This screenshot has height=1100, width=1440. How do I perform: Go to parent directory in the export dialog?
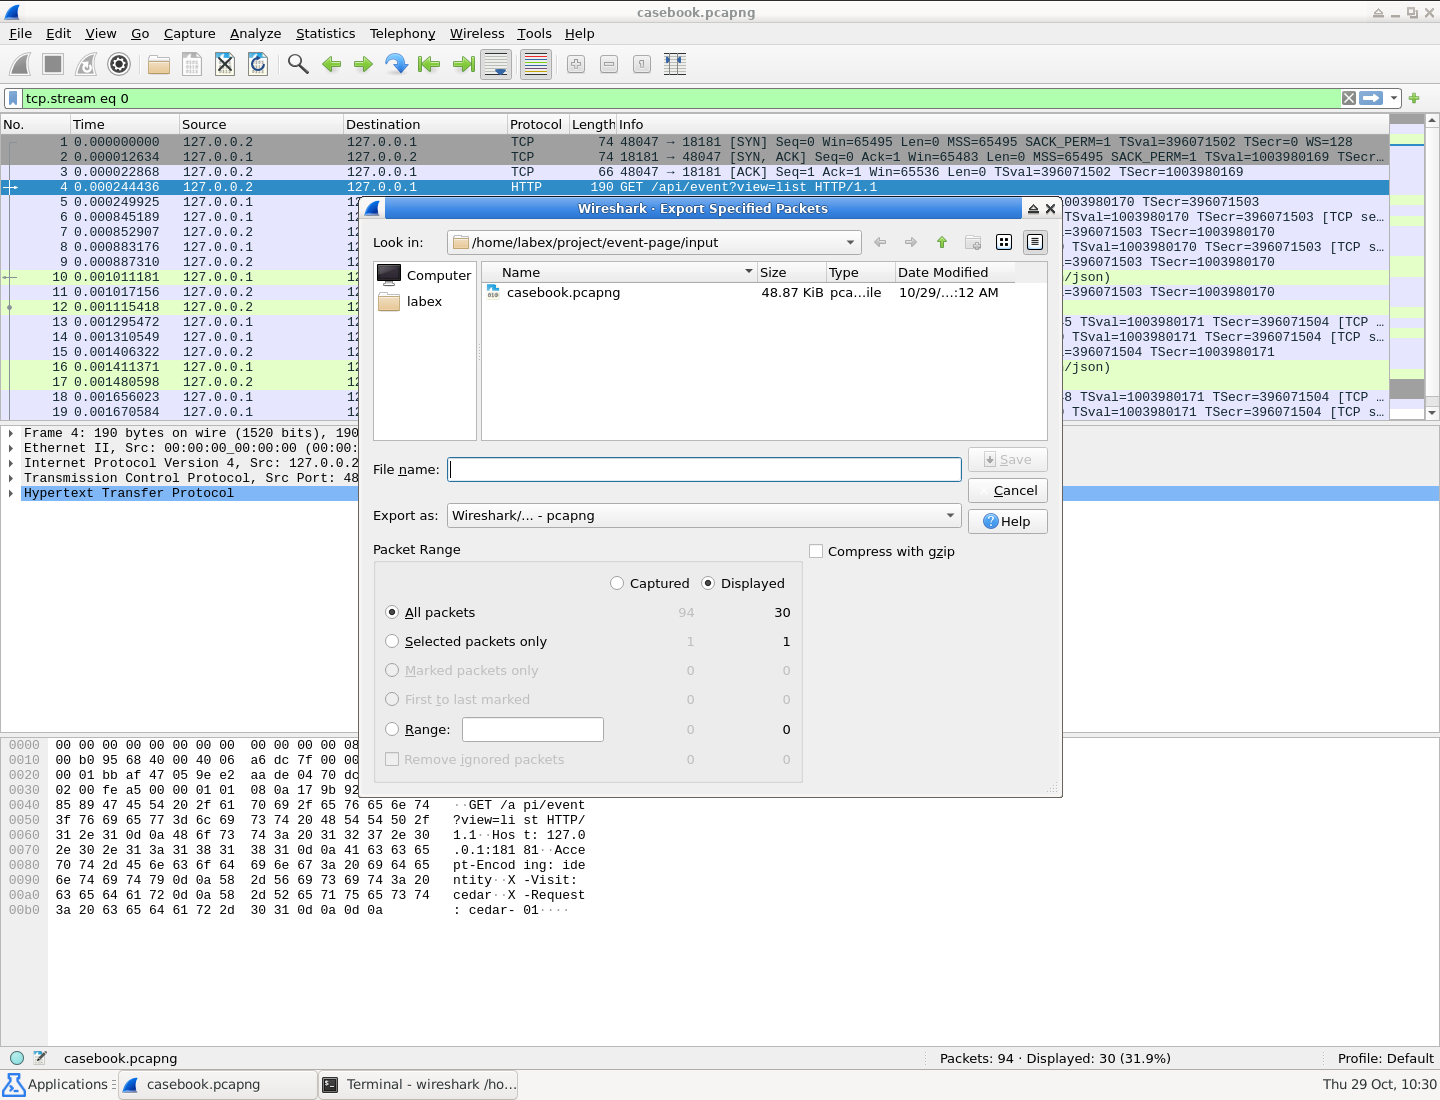click(942, 242)
